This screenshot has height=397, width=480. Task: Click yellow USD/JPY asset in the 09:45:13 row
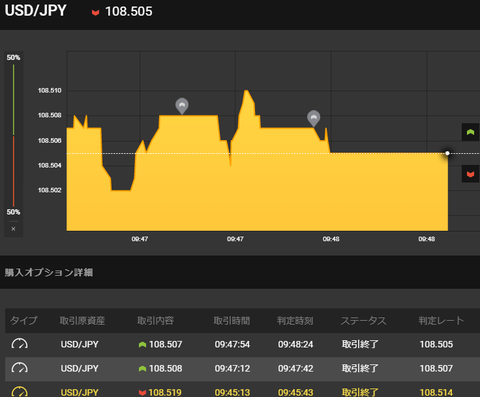(79, 392)
